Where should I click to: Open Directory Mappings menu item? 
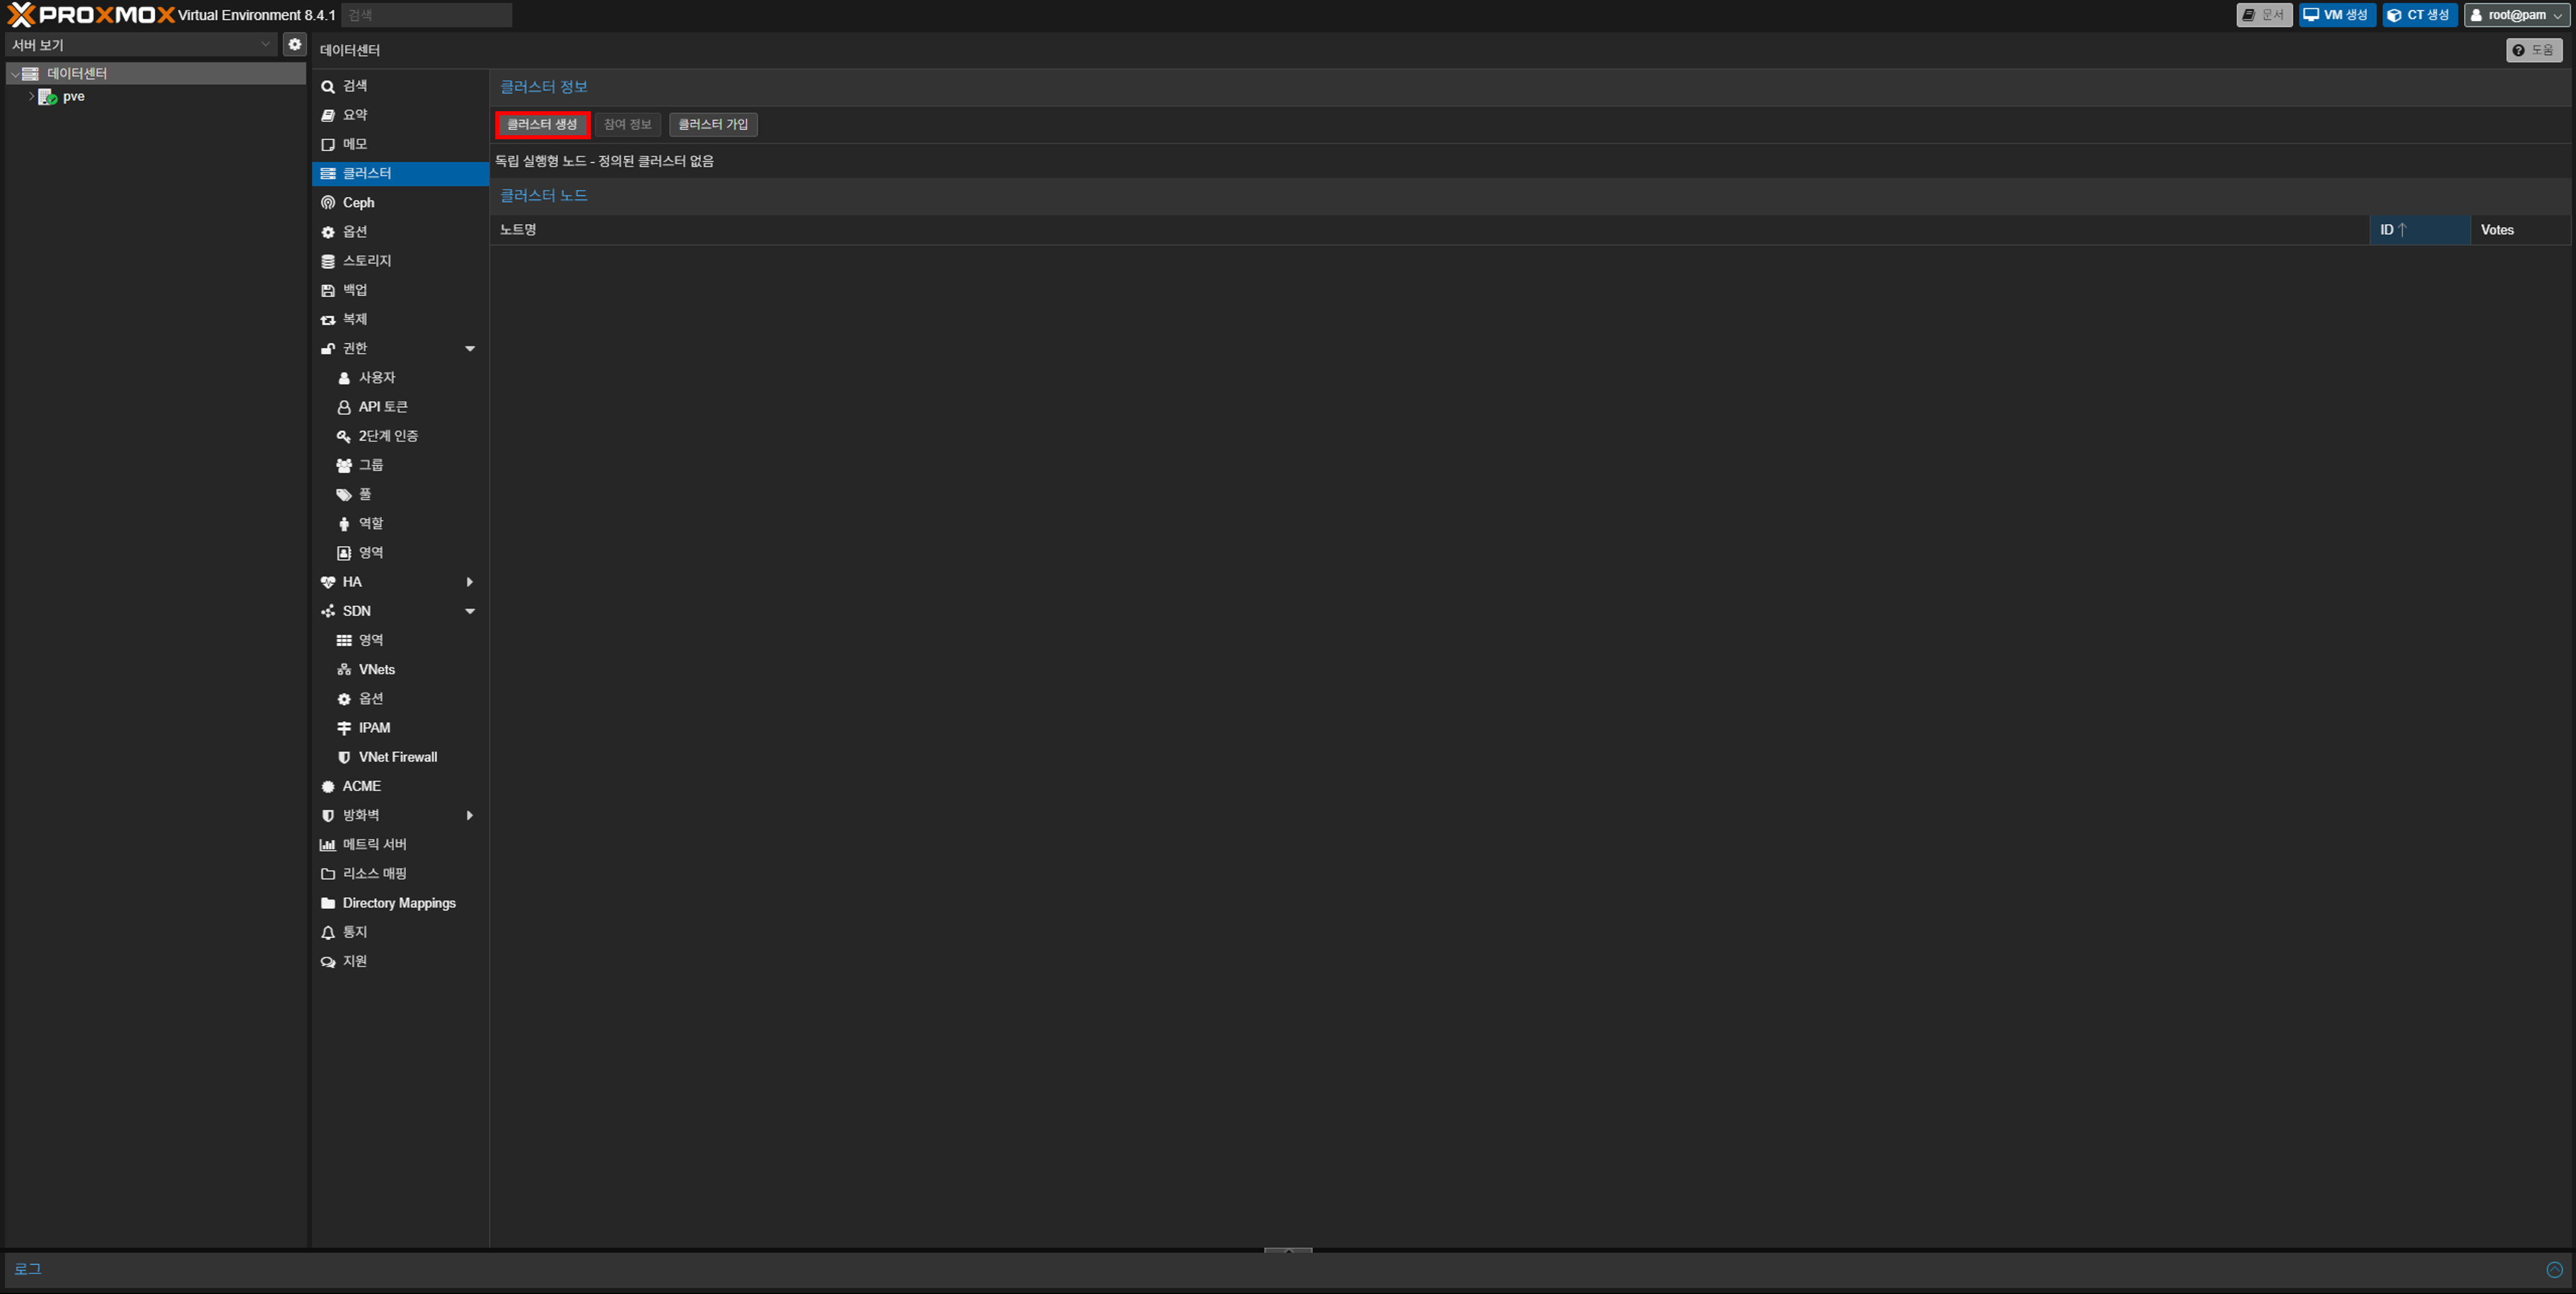coord(400,903)
